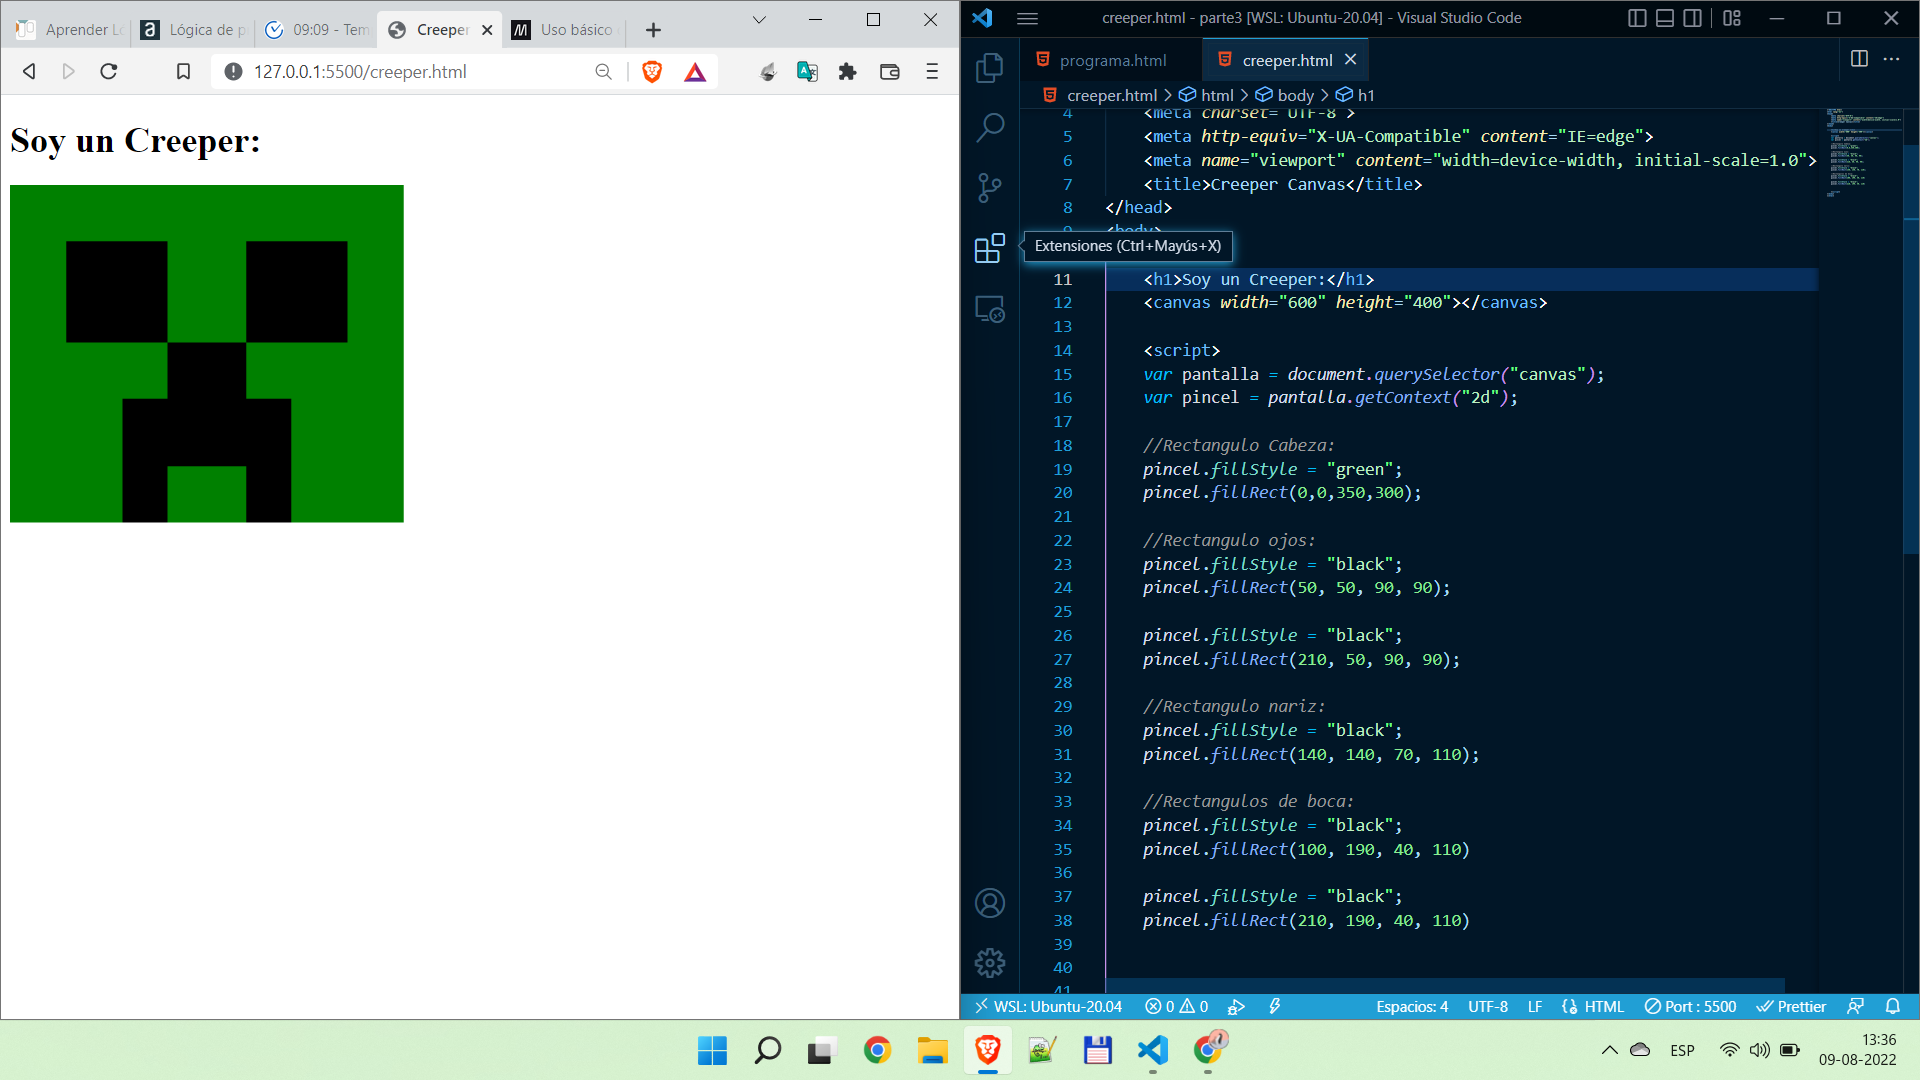Reload the creeper.html page
The height and width of the screenshot is (1080, 1920).
coord(109,71)
